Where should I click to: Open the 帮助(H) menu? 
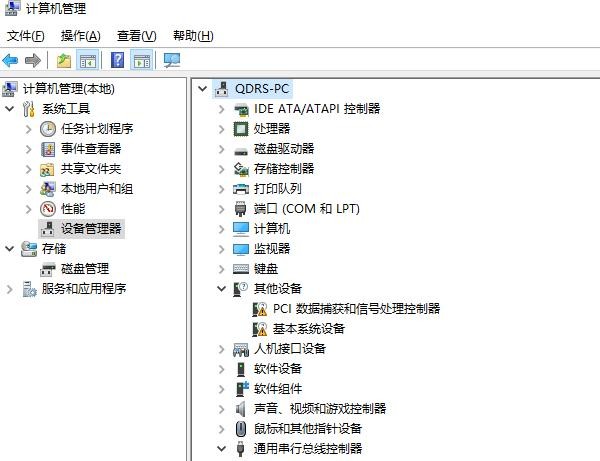click(x=193, y=36)
